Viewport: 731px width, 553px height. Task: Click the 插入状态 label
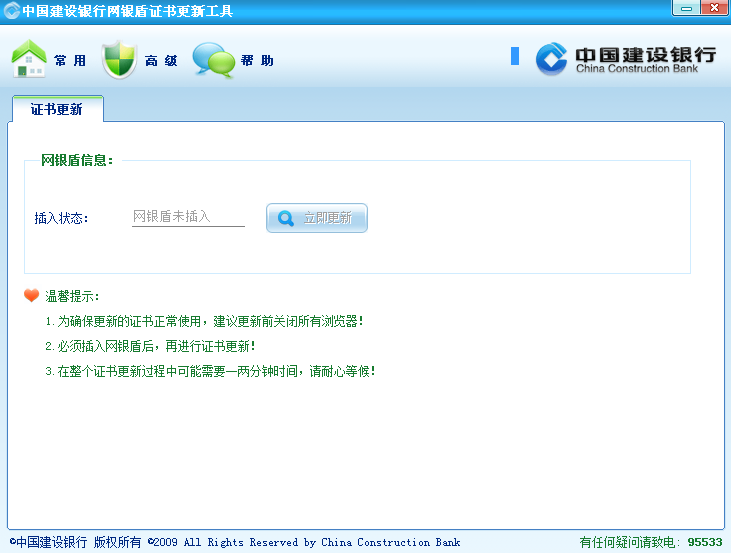pos(61,218)
